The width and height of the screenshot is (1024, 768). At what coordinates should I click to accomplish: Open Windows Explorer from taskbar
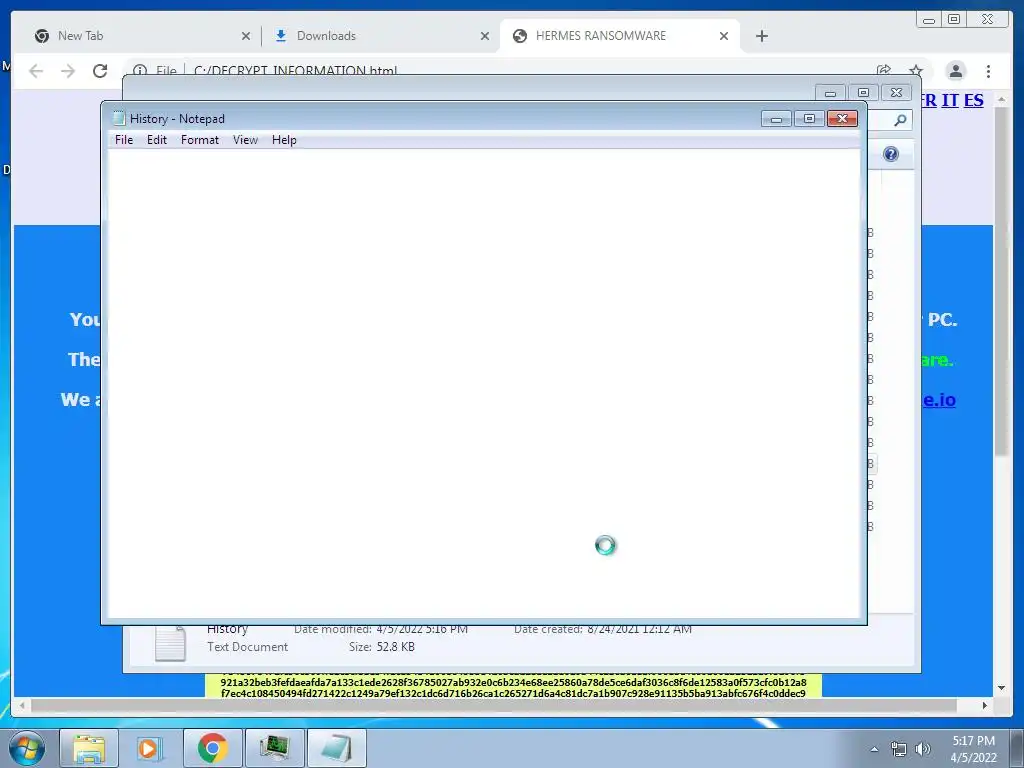(x=89, y=748)
